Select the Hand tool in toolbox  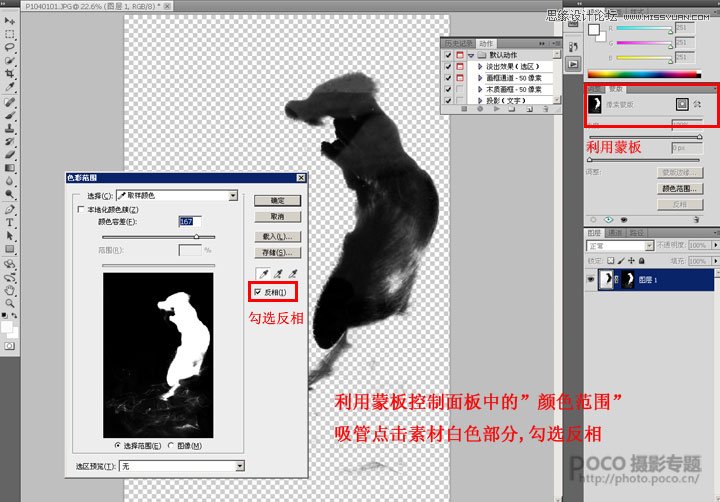tap(10, 290)
